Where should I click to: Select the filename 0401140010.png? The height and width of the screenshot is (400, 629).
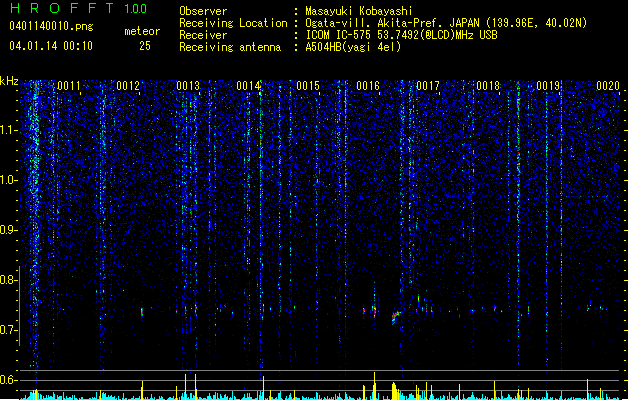pos(51,26)
